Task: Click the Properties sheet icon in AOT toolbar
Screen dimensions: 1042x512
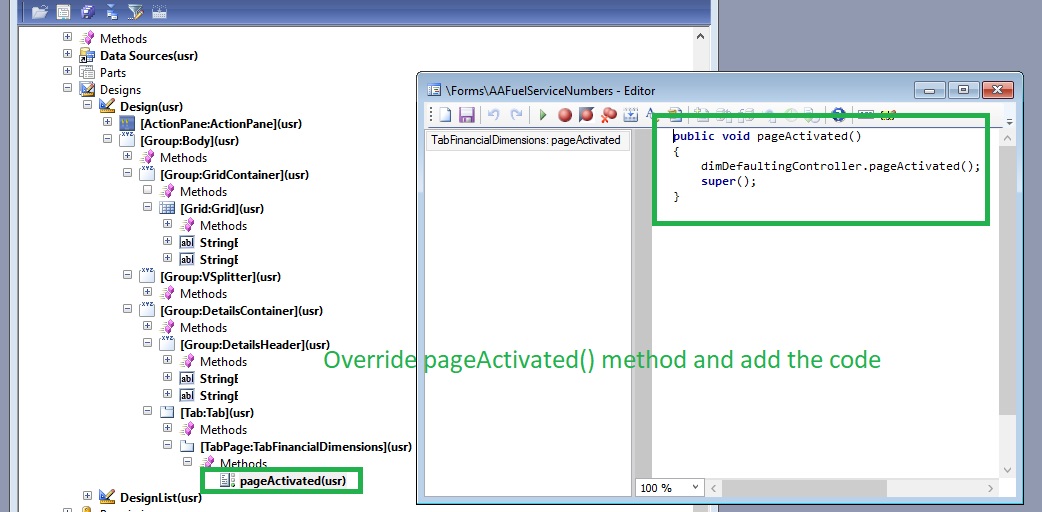Action: pos(64,11)
